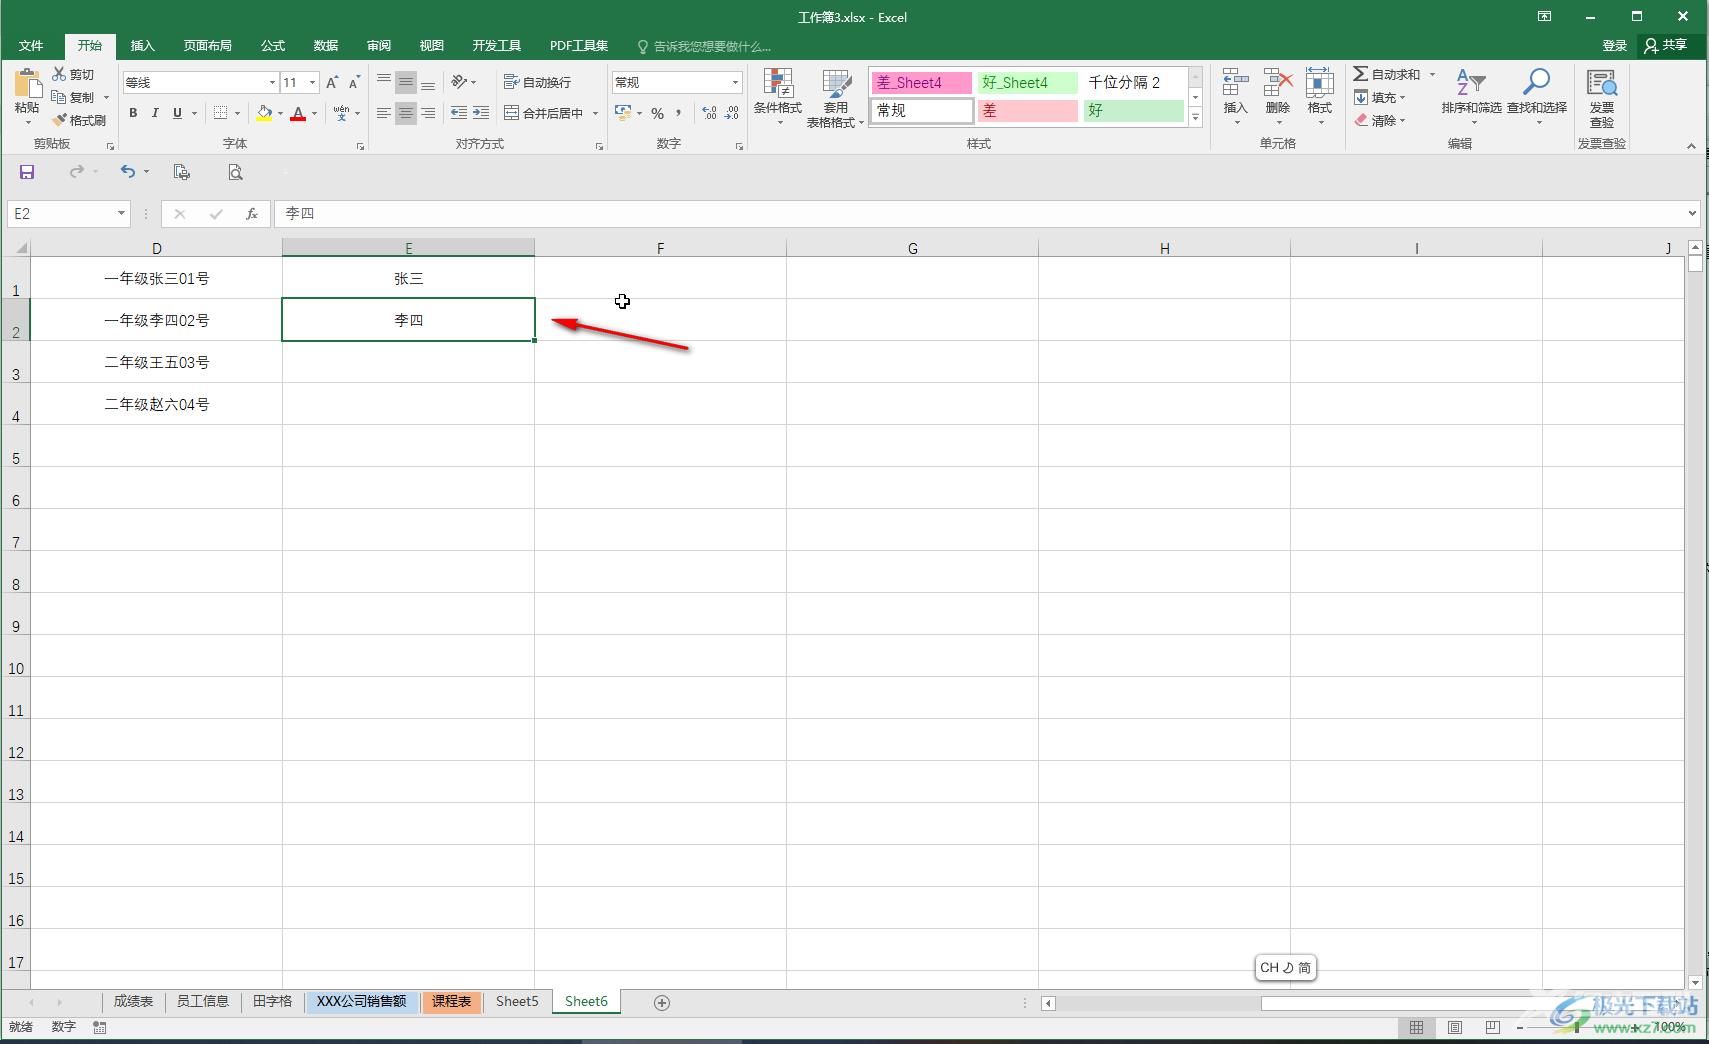Image resolution: width=1709 pixels, height=1044 pixels.
Task: Toggle Wrap Text (自动换行)
Action: 538,82
